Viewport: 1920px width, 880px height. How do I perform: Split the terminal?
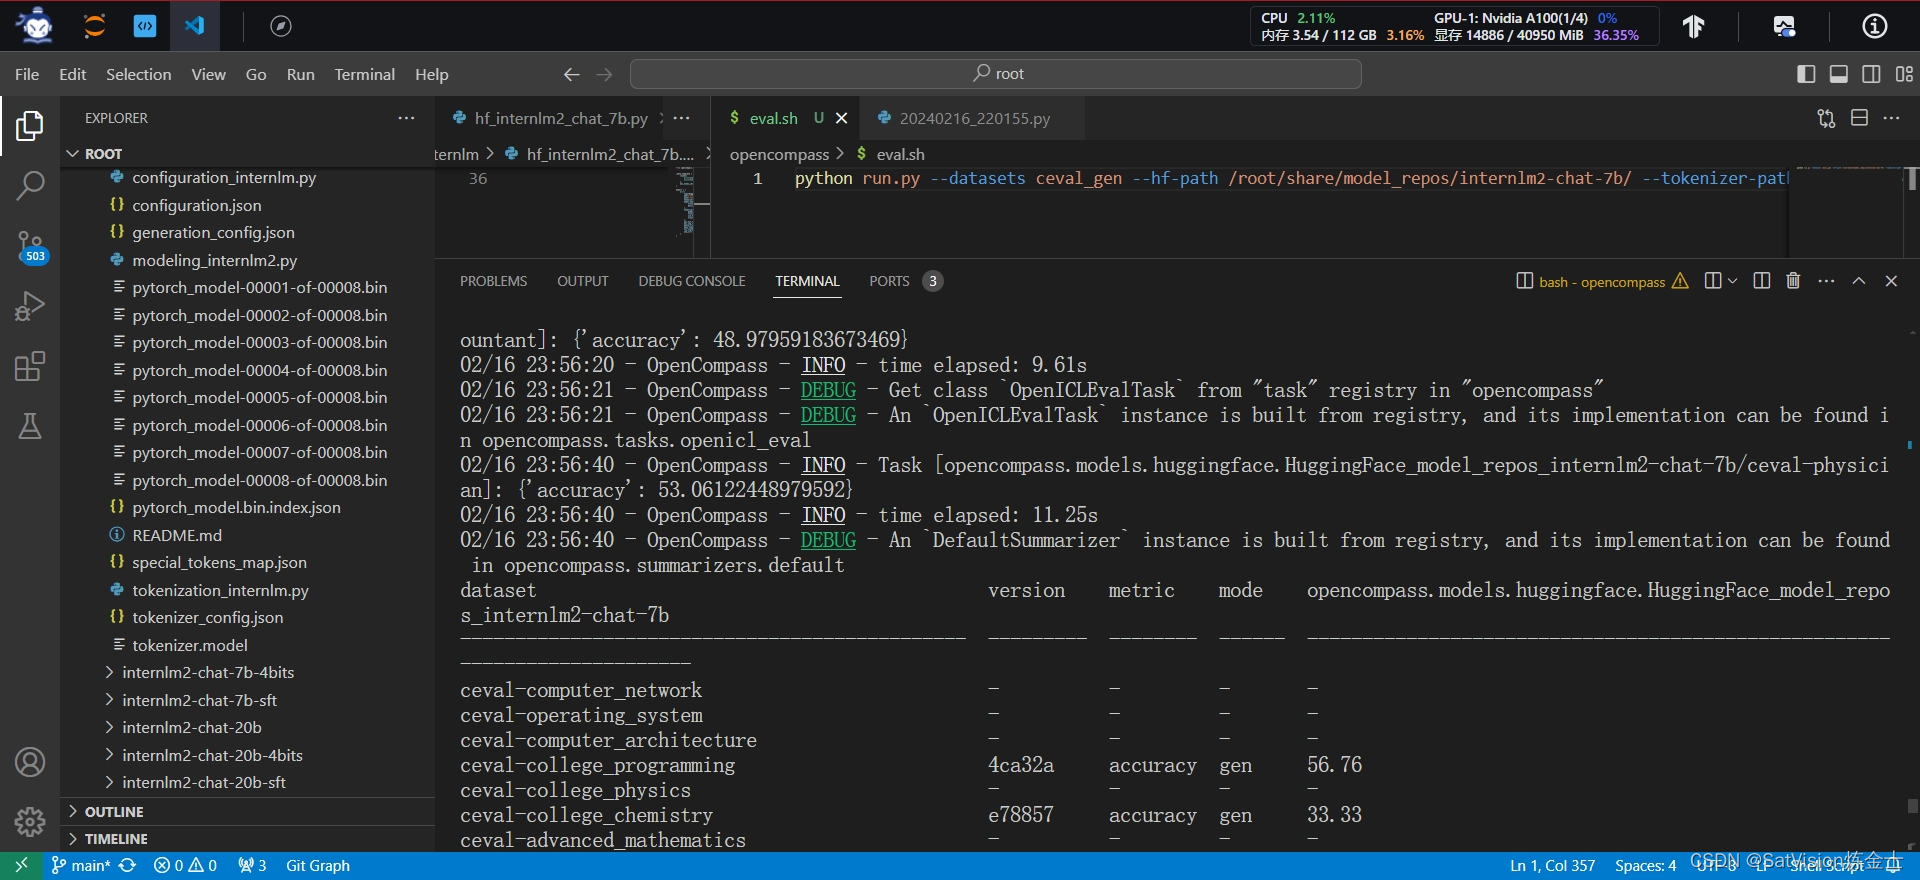1762,281
